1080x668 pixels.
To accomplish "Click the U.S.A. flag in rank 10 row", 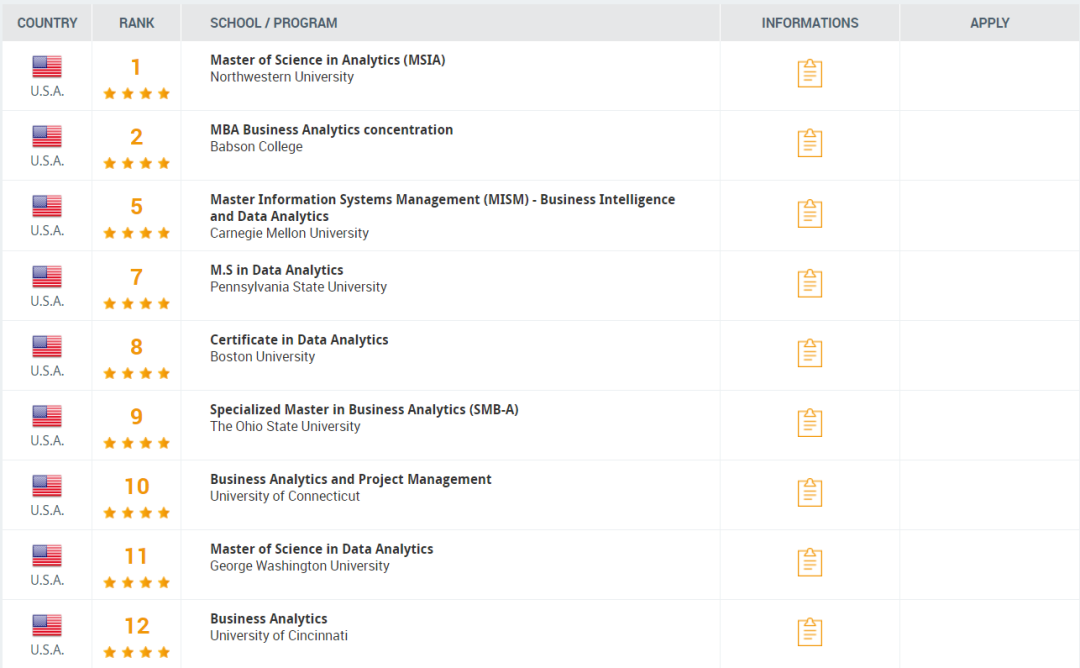I will [47, 486].
